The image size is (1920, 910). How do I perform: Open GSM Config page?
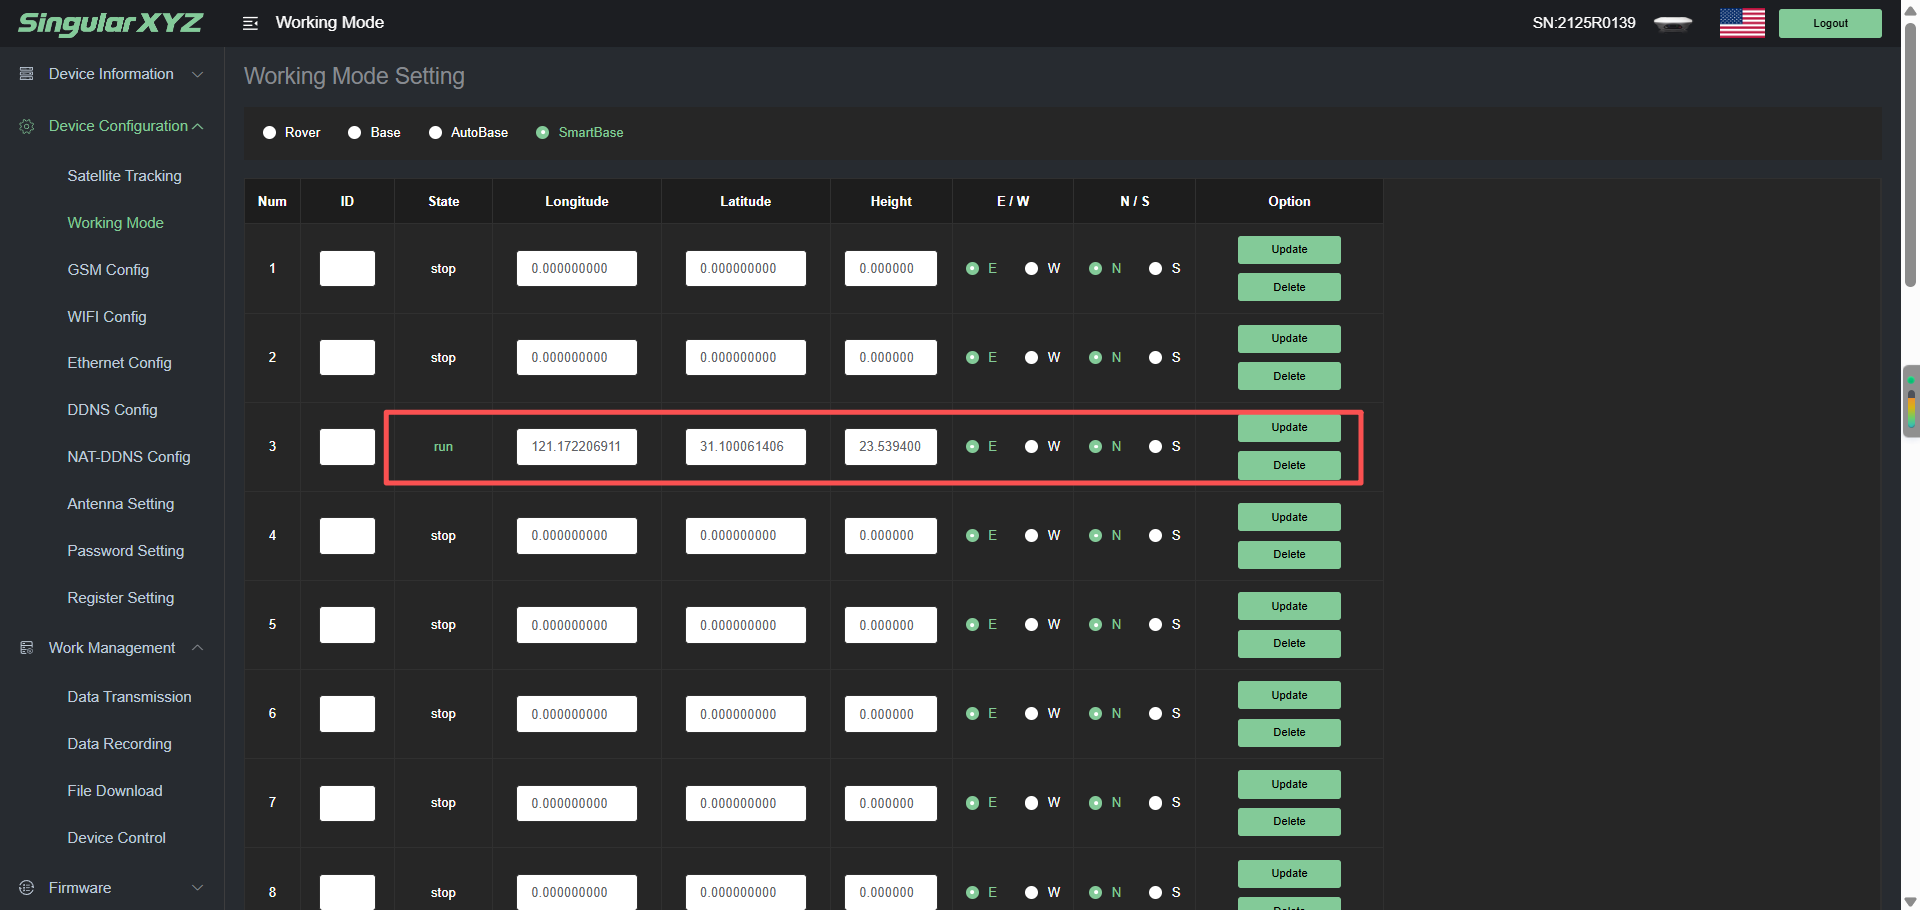pos(108,270)
